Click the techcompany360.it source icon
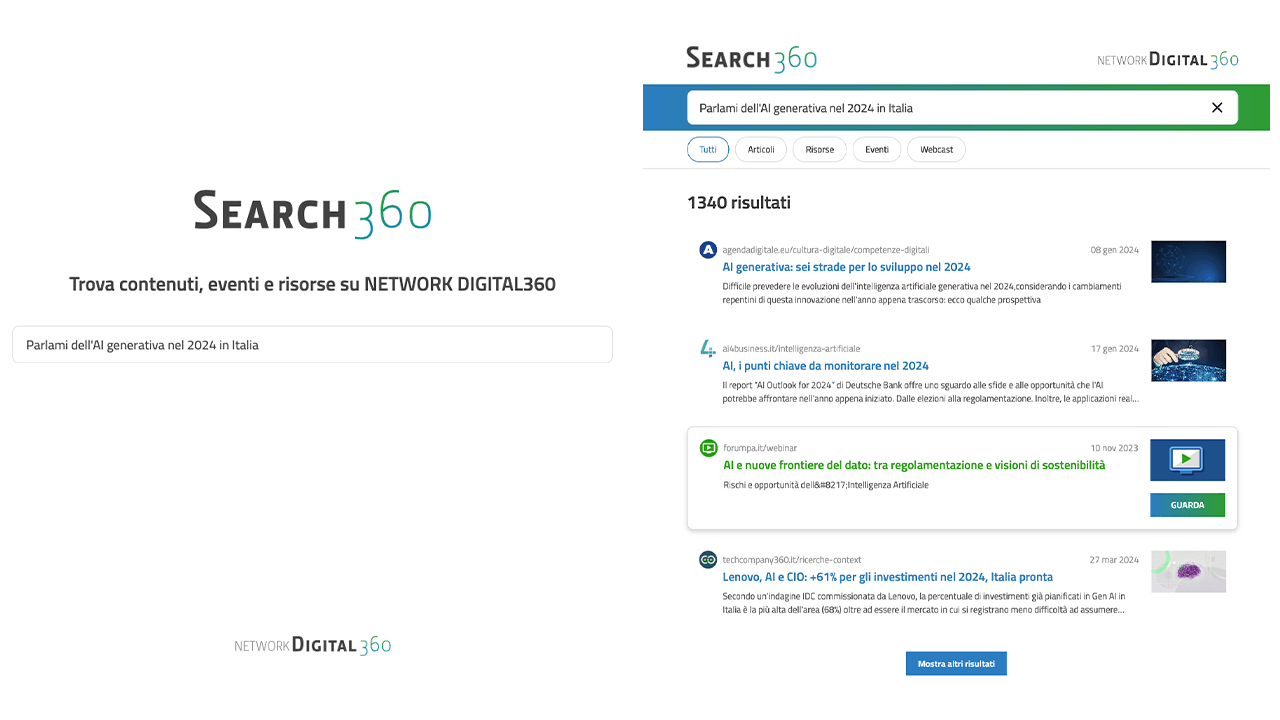Image resolution: width=1280 pixels, height=720 pixels. [x=708, y=560]
